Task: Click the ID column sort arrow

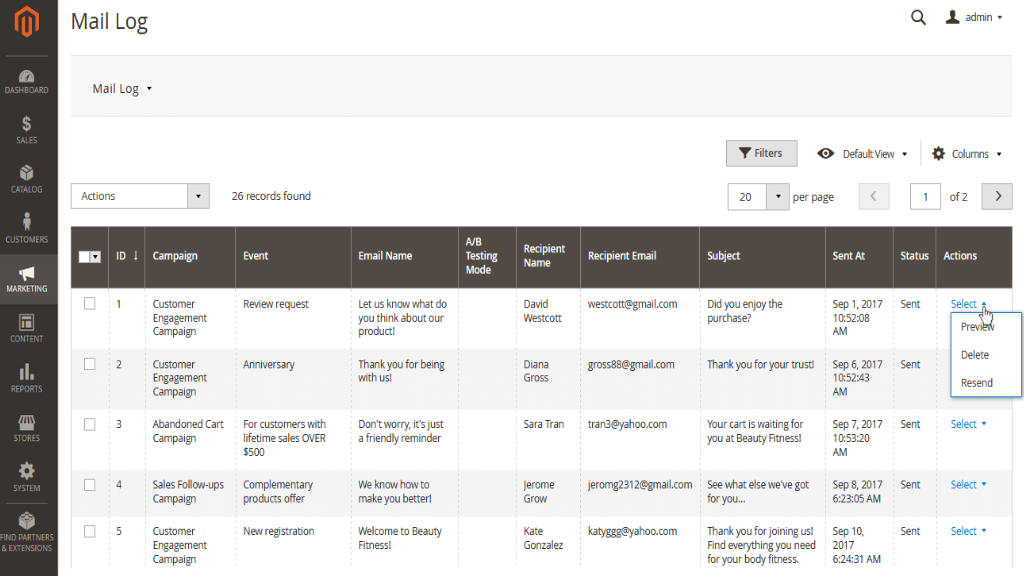Action: 136,255
